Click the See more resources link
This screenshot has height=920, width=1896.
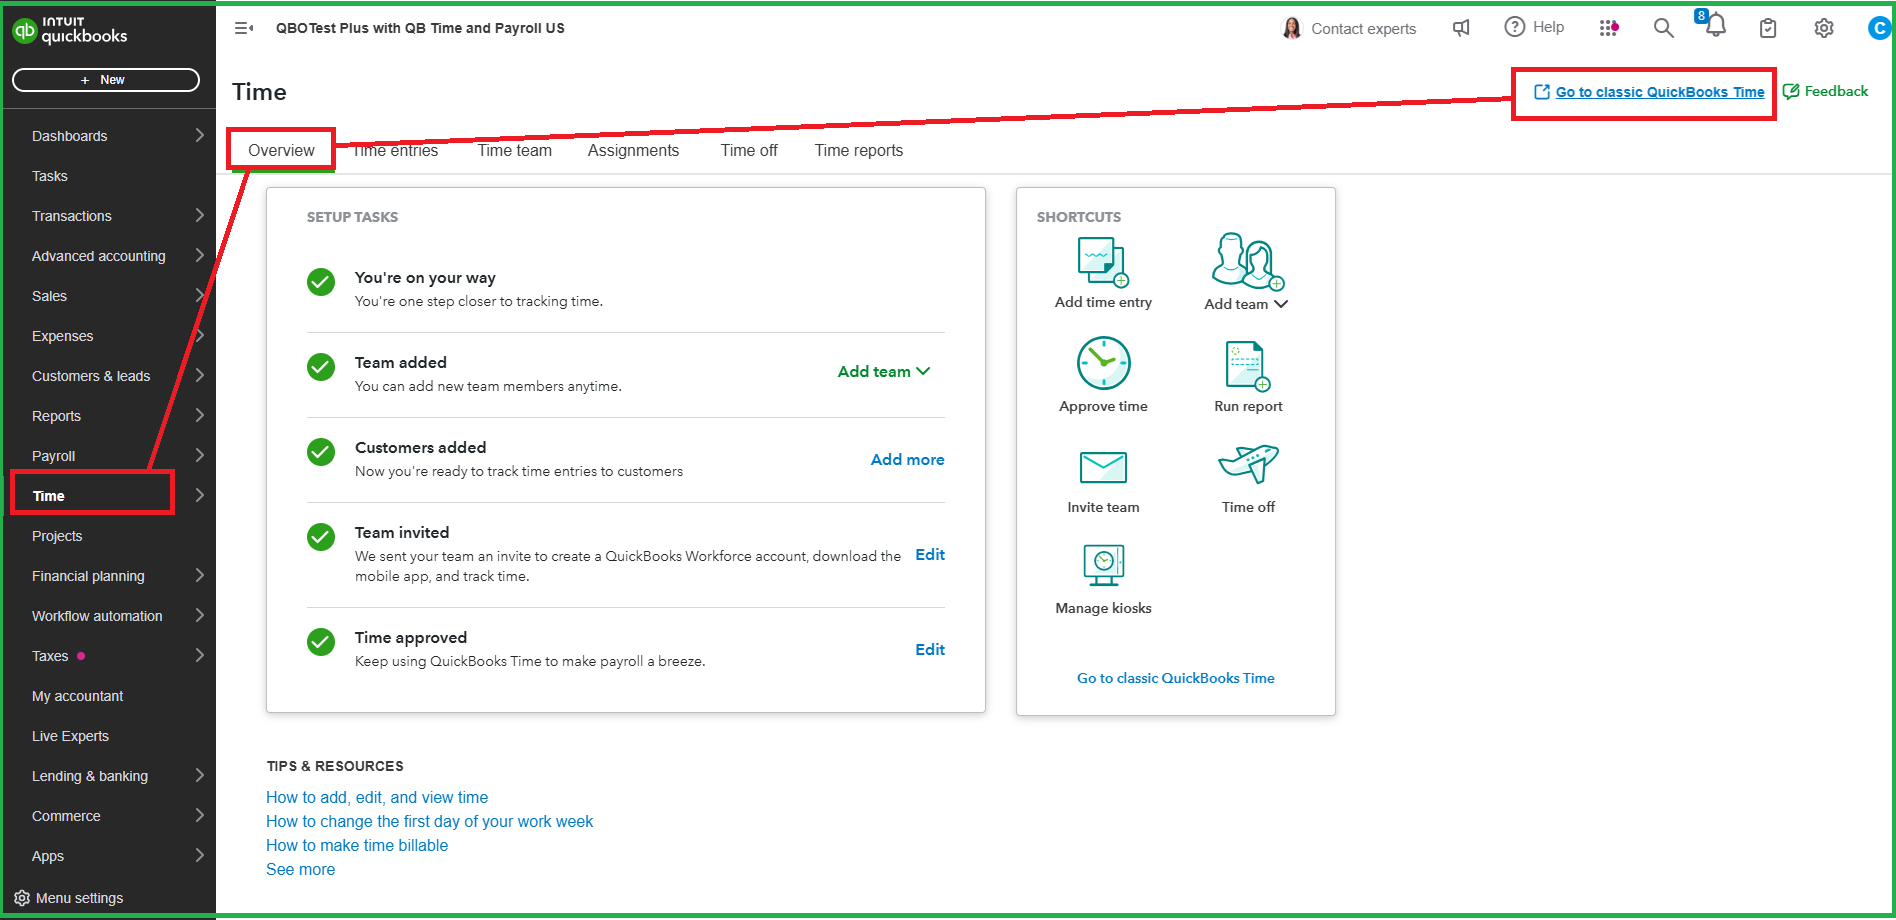300,869
